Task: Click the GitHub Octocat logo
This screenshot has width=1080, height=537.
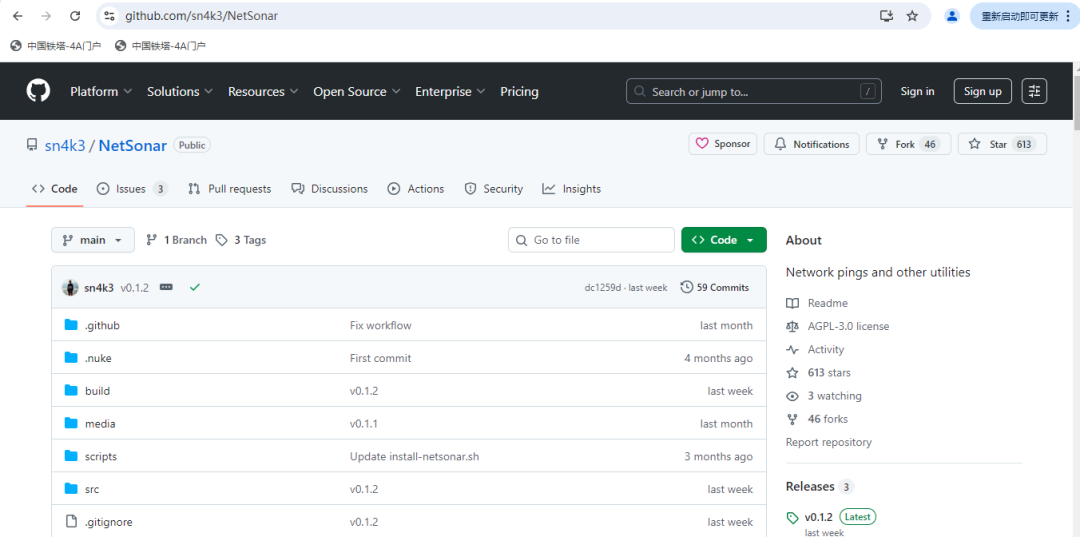Action: click(x=39, y=91)
